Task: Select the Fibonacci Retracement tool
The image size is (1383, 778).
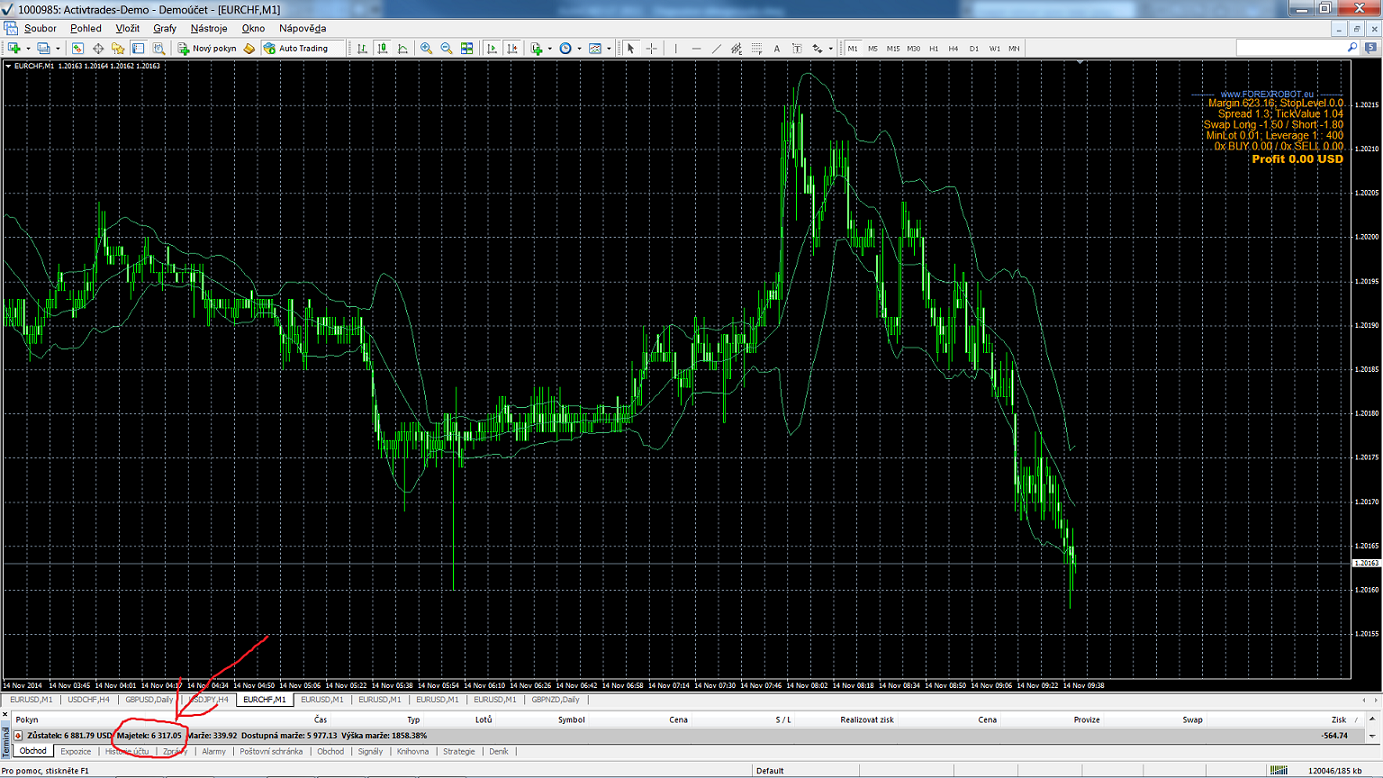Action: (x=757, y=48)
